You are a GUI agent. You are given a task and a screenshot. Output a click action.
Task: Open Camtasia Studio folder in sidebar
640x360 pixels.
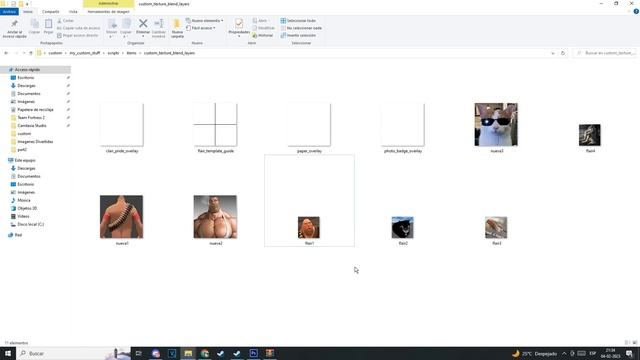click(32, 126)
